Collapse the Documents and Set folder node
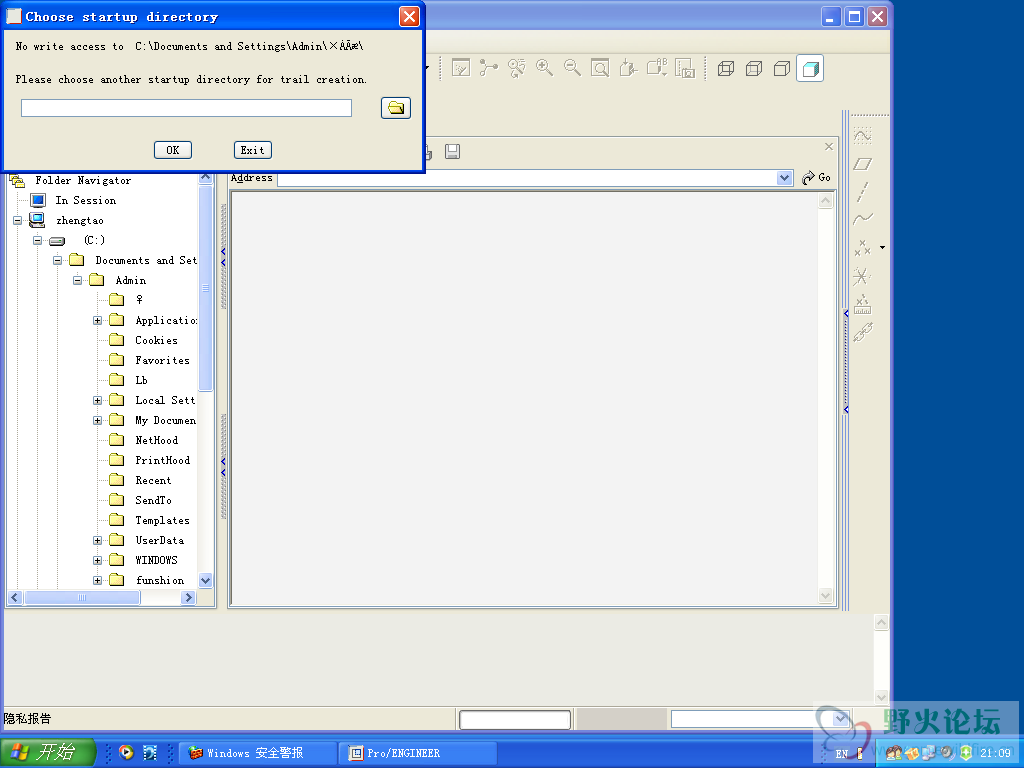The image size is (1024, 768). [57, 261]
